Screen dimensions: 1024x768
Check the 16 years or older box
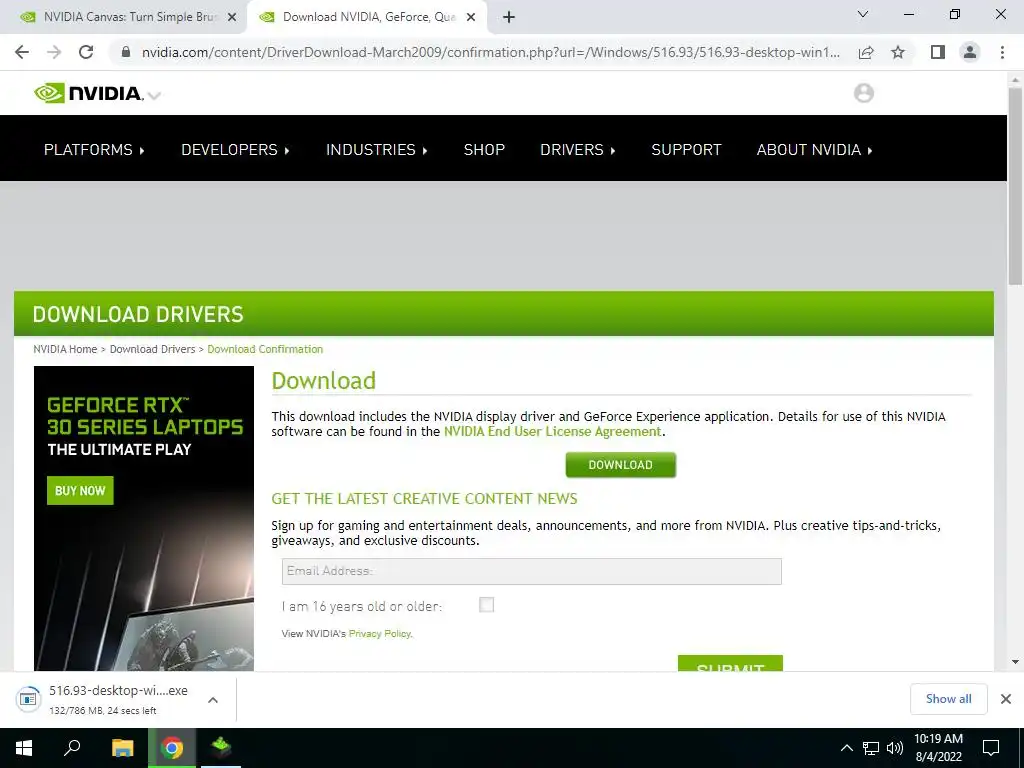pos(487,605)
